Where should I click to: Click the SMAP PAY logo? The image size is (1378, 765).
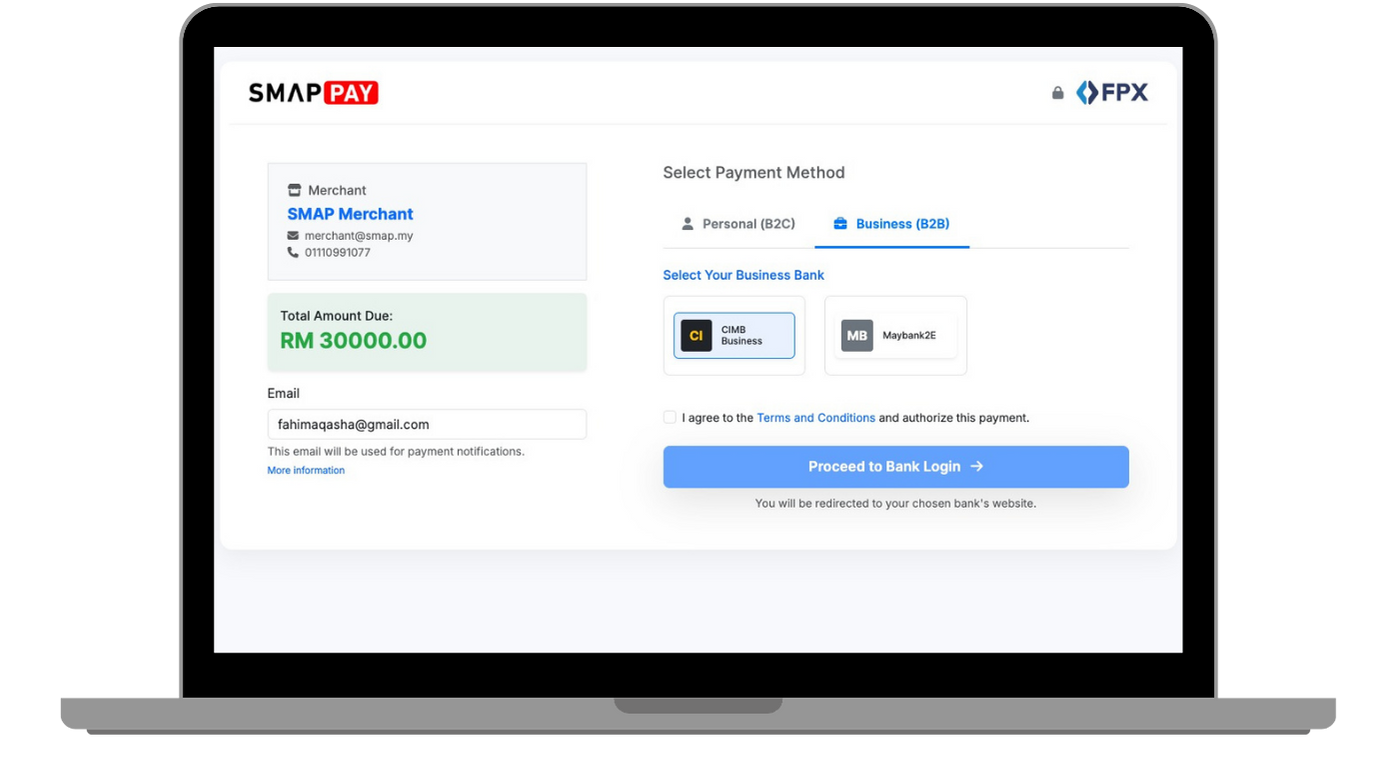313,93
